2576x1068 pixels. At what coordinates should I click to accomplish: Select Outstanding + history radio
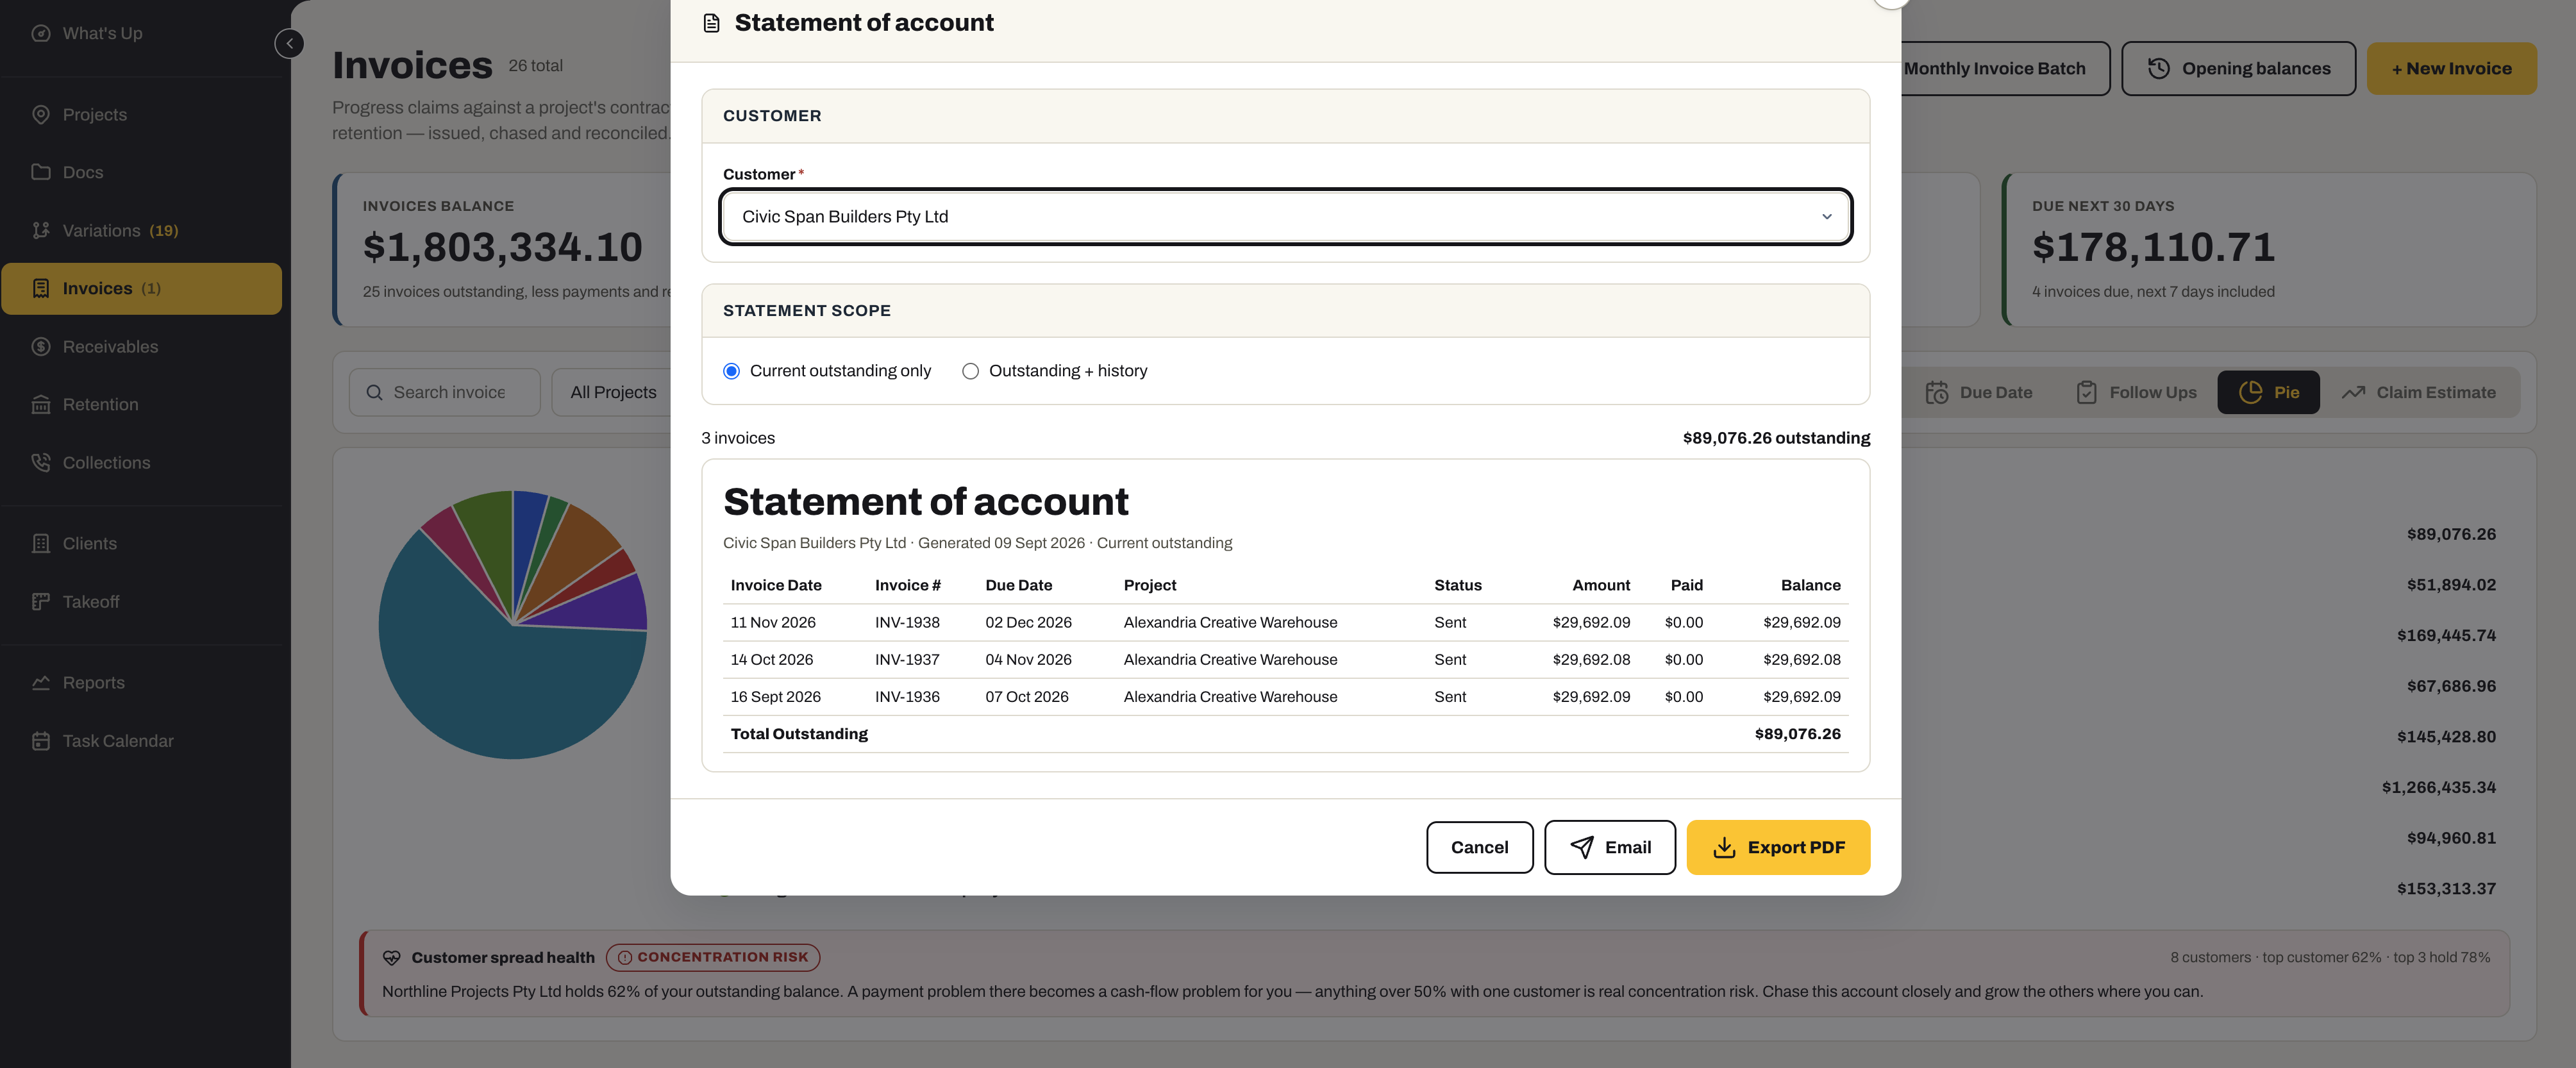[970, 371]
